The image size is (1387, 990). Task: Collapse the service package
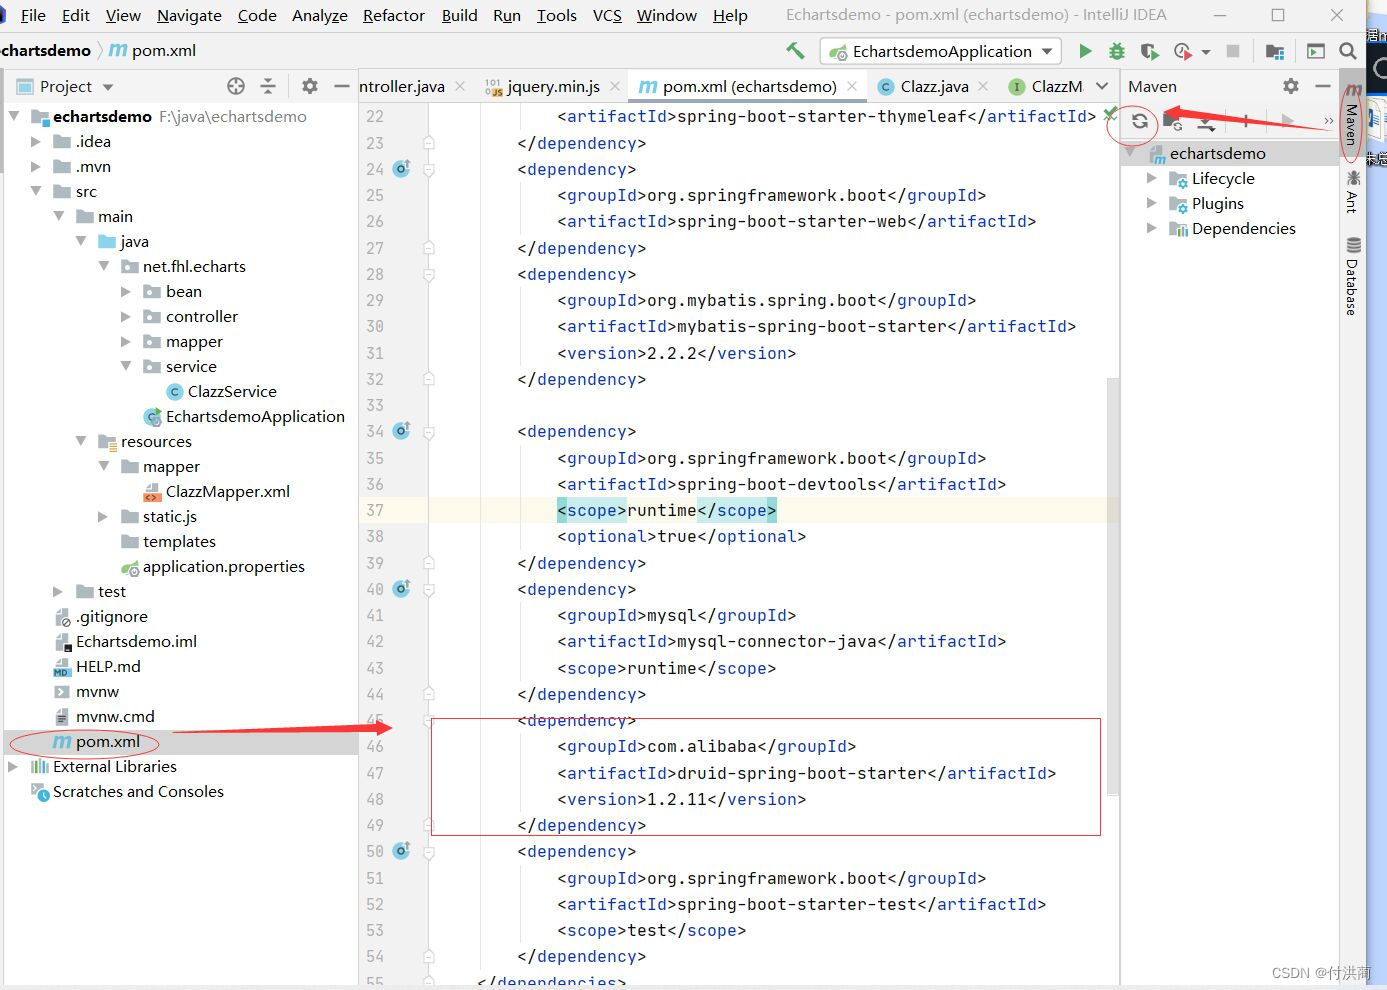point(126,366)
